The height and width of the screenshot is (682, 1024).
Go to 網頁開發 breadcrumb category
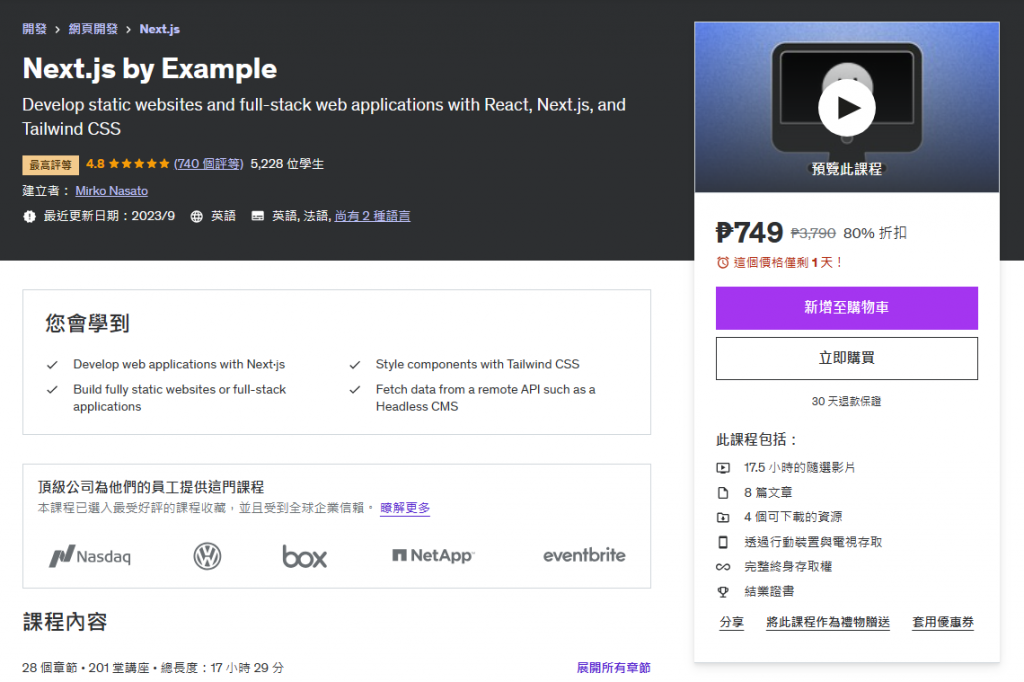93,29
